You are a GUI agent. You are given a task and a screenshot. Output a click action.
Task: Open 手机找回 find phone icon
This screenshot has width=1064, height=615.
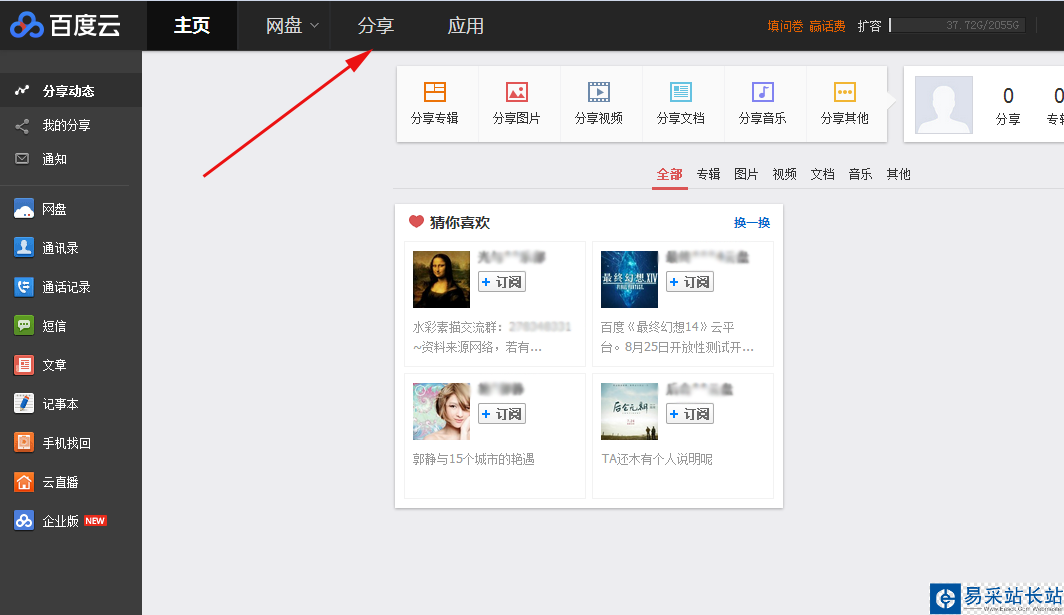pyautogui.click(x=24, y=443)
